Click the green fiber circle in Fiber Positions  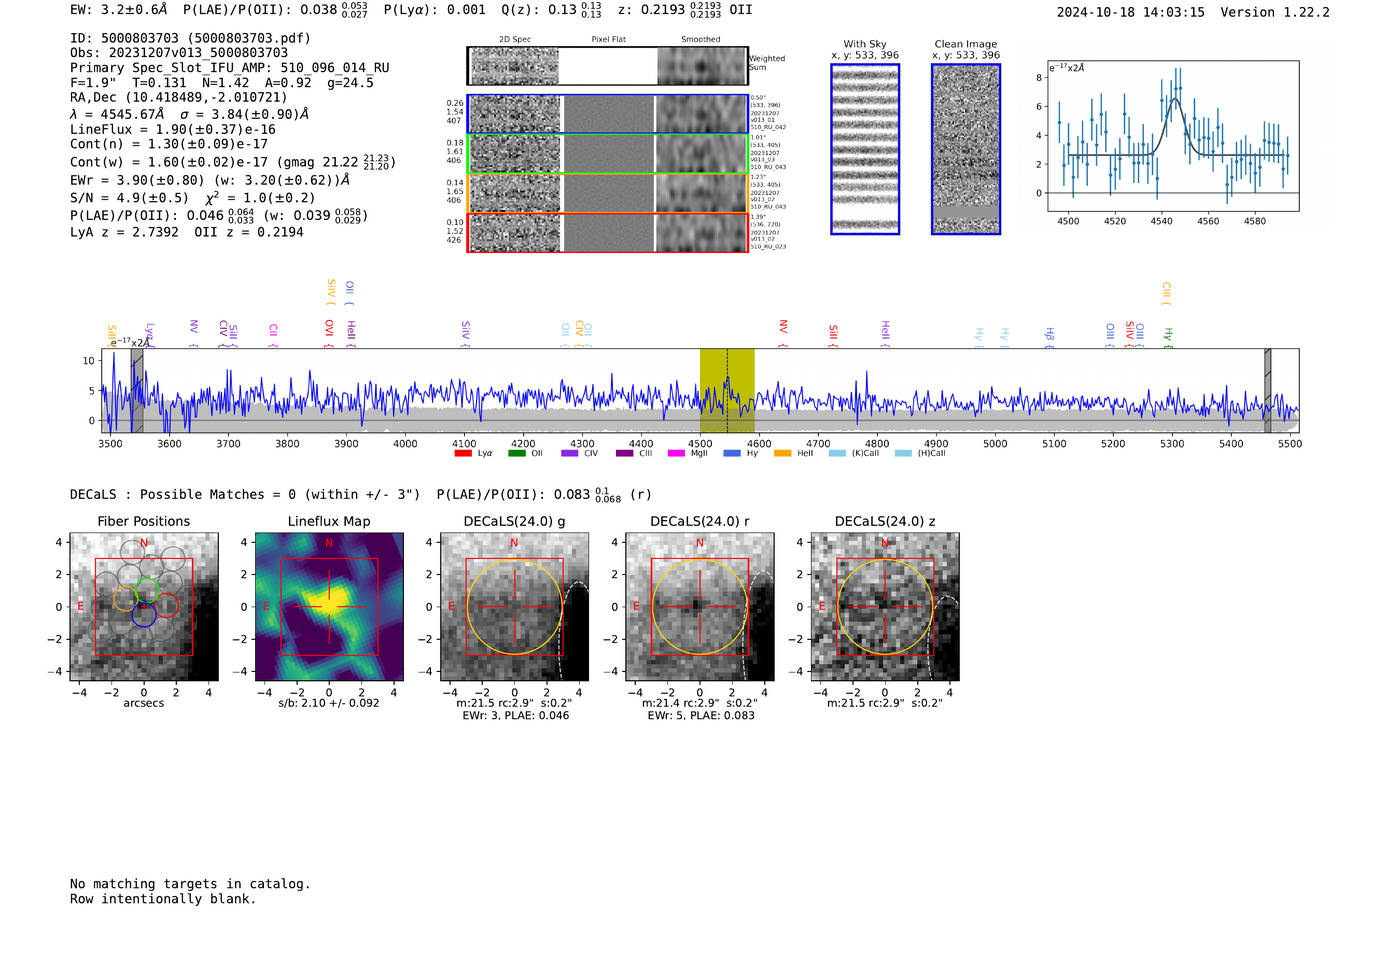pos(147,590)
